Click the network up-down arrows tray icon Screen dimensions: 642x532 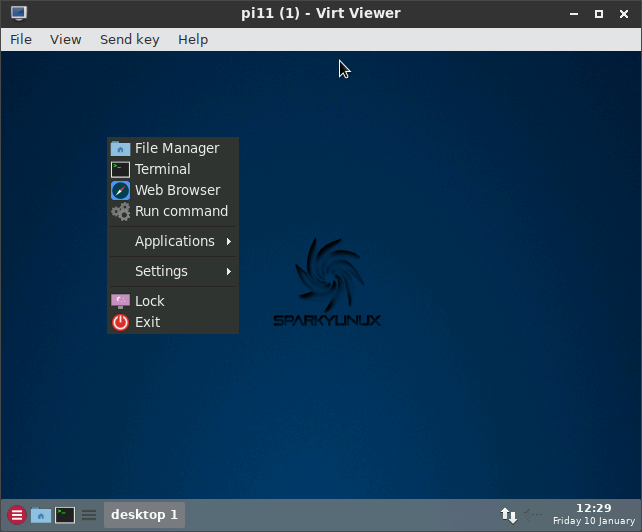pyautogui.click(x=509, y=515)
